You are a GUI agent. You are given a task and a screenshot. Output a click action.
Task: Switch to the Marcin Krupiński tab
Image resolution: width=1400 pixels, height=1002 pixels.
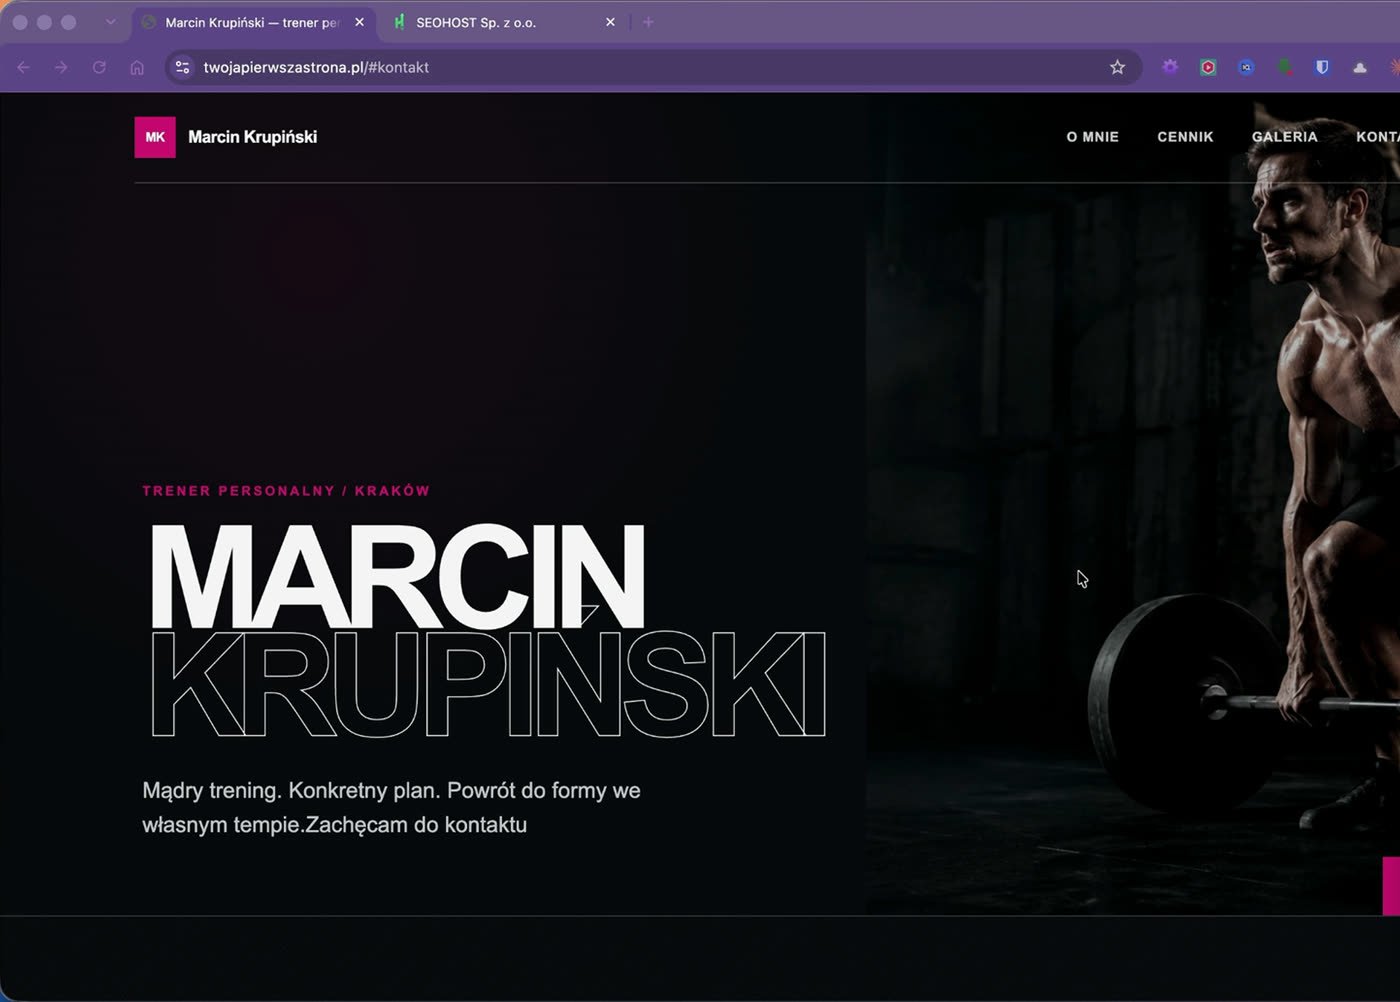[x=253, y=22]
